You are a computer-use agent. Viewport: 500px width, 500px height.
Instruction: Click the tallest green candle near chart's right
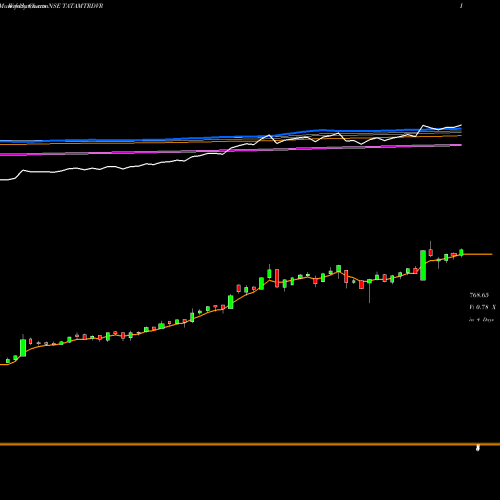(x=423, y=265)
